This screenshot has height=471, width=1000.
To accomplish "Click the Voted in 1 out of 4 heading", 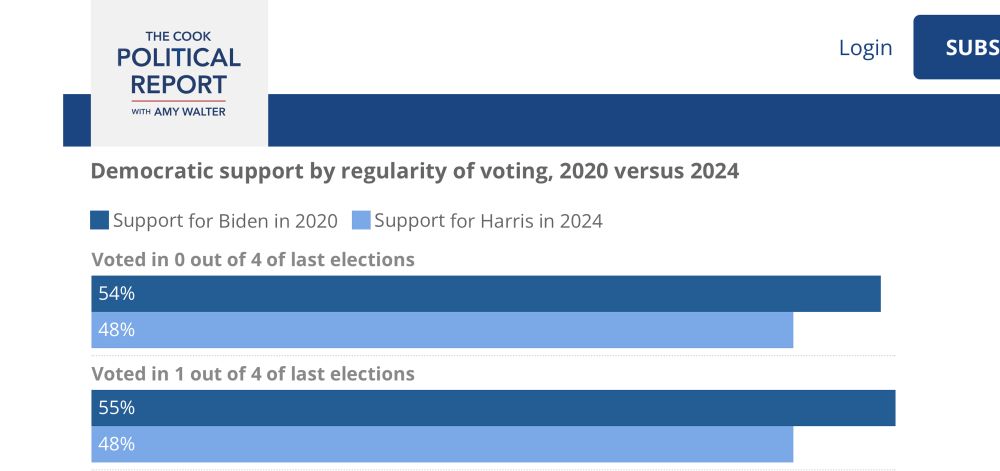I will click(253, 373).
